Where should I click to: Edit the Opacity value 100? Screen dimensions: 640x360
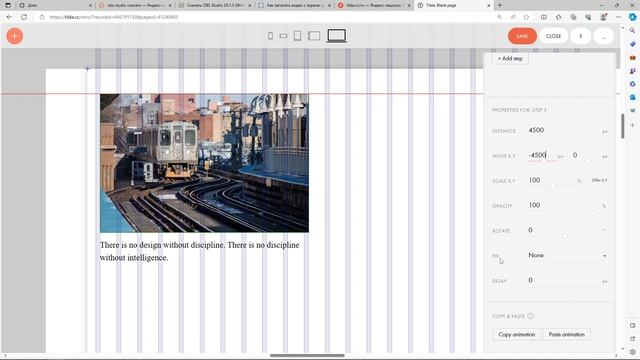(x=563, y=205)
